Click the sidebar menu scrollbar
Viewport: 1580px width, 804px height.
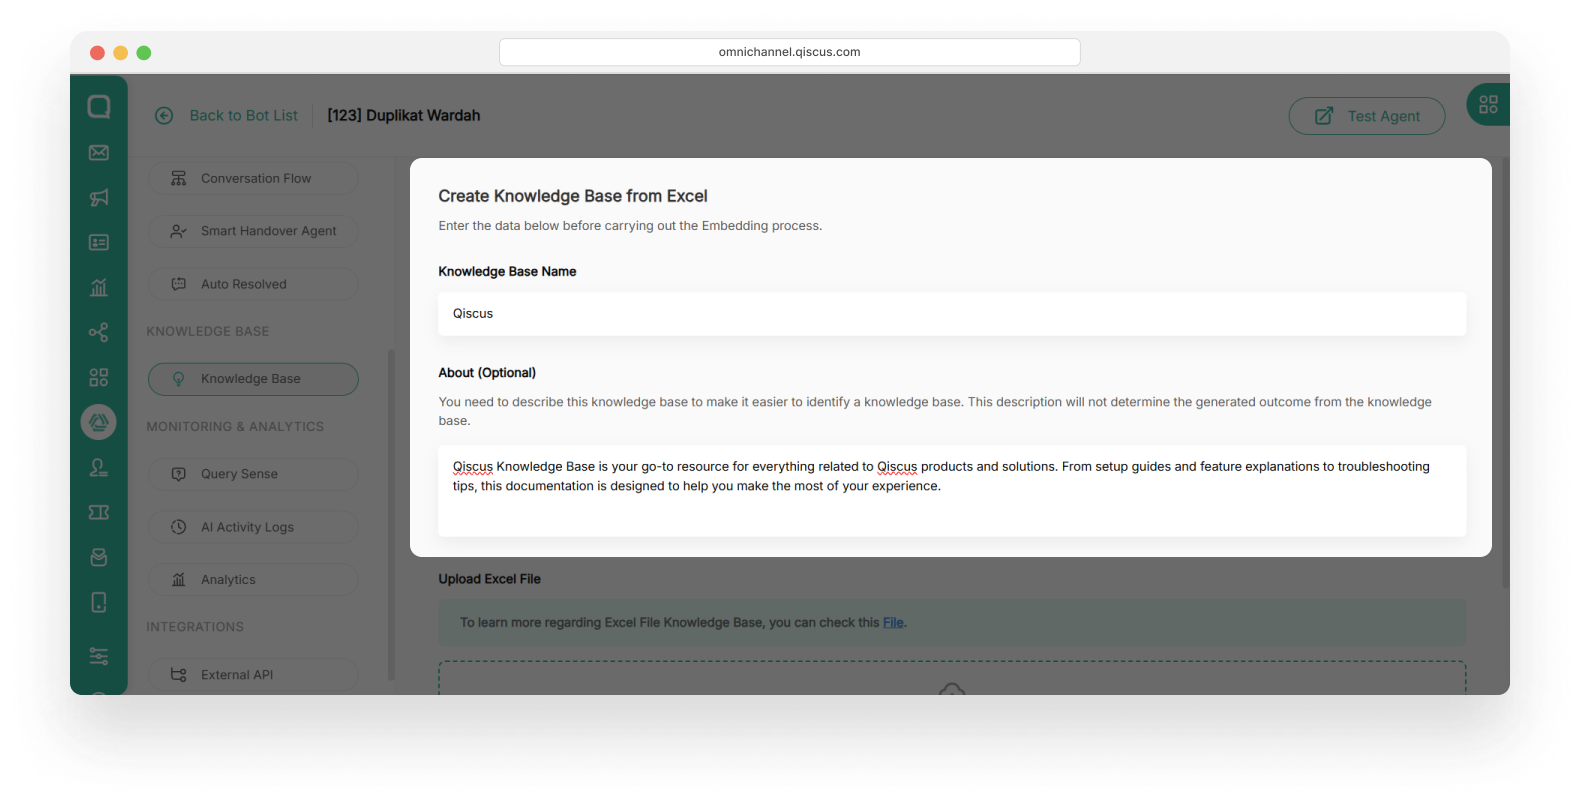click(391, 514)
